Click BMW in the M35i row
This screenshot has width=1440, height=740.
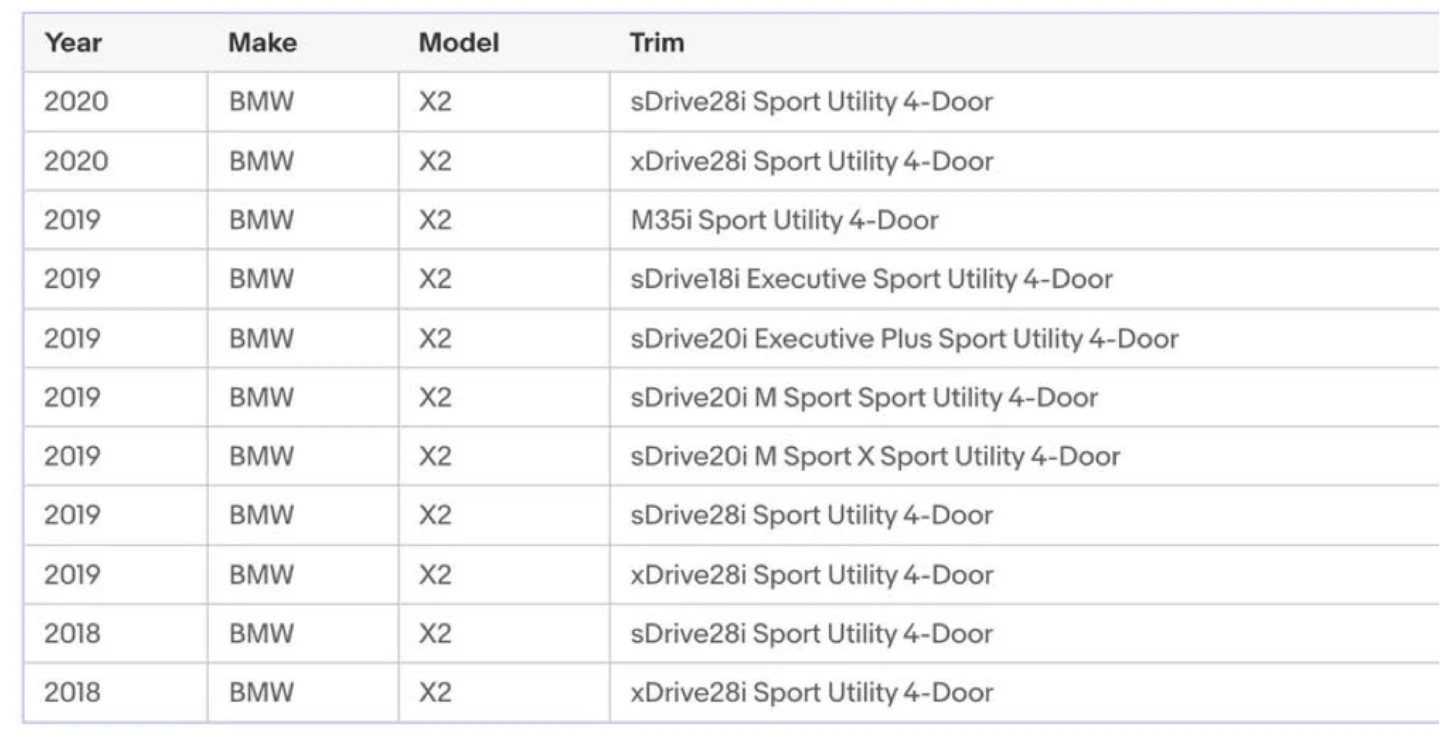point(262,220)
